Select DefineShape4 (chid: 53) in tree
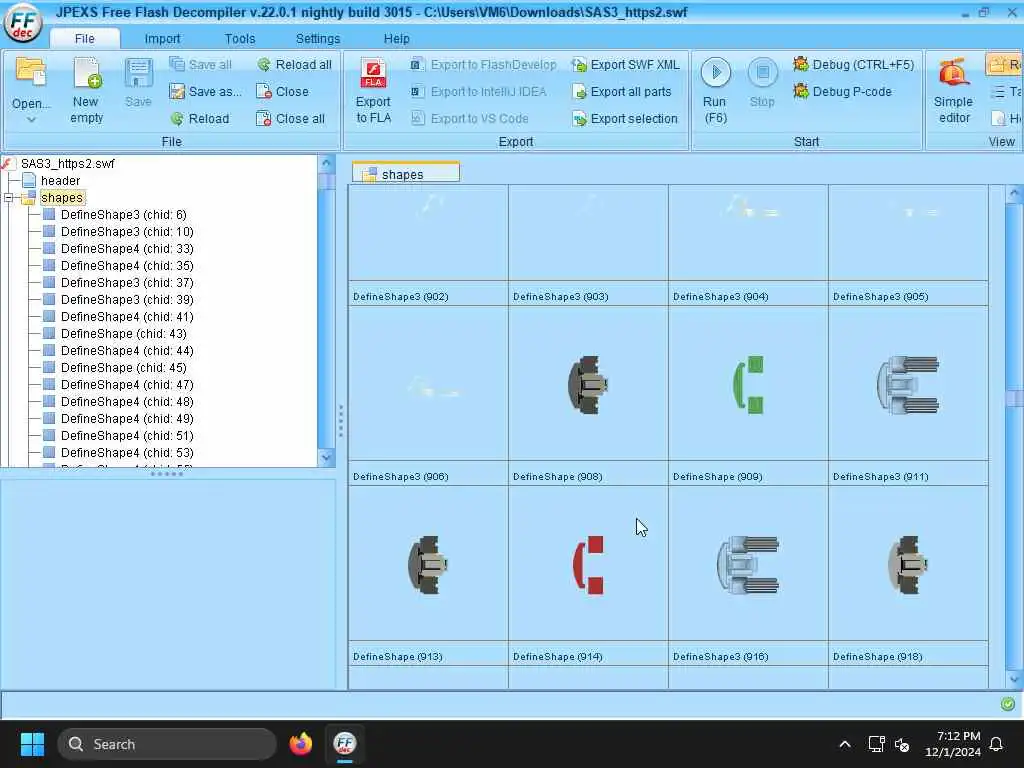The width and height of the screenshot is (1024, 768). 127,453
